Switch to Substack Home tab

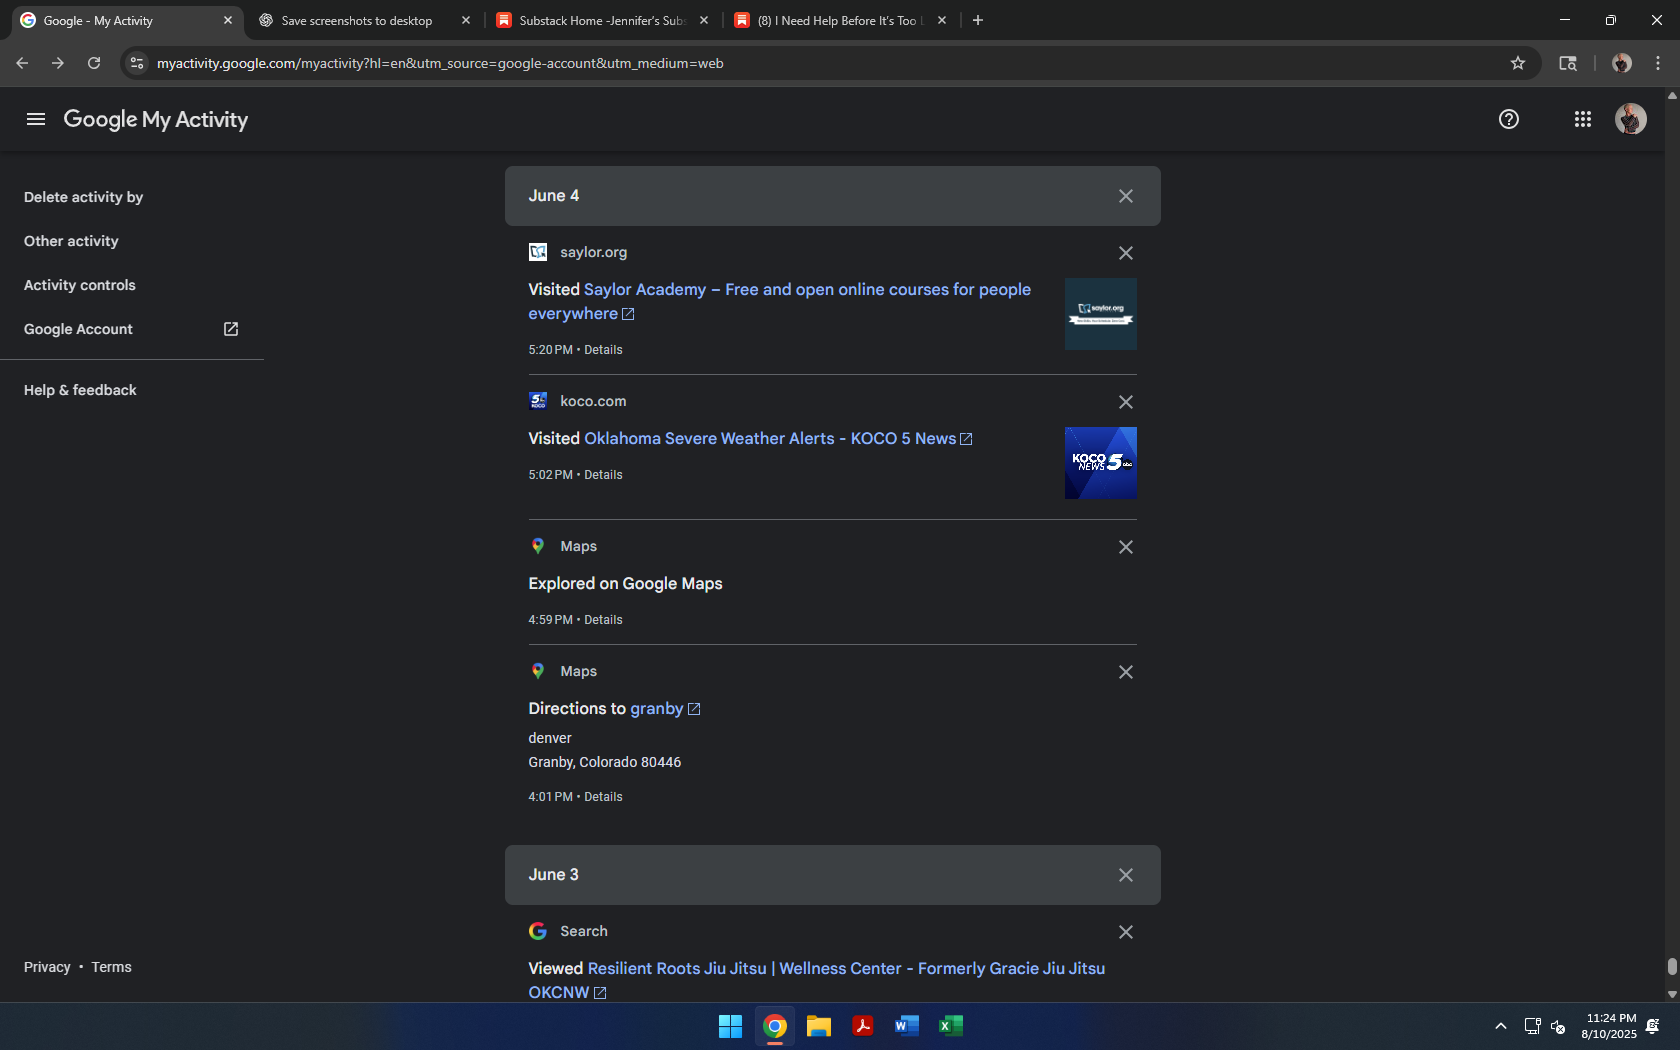[603, 20]
